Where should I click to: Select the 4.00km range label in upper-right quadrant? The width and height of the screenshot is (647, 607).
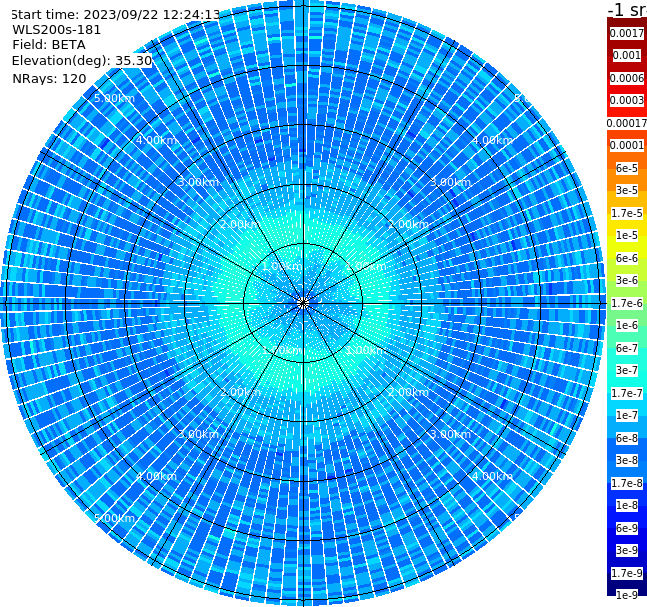[492, 140]
